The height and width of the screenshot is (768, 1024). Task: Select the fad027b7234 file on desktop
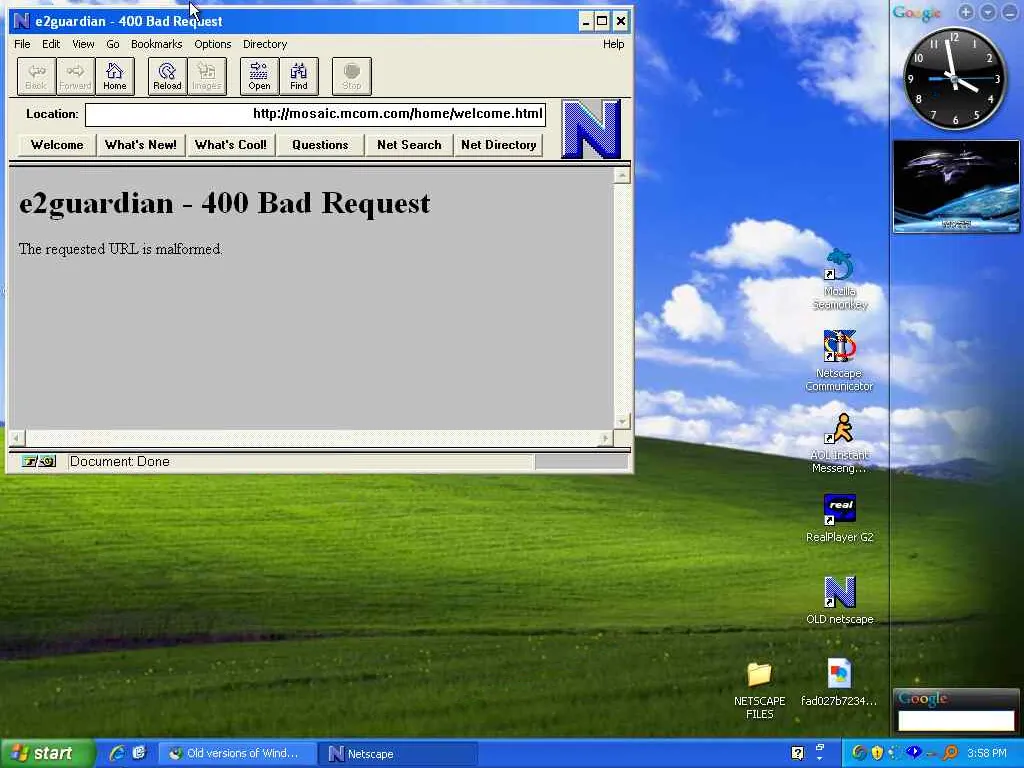coord(839,682)
